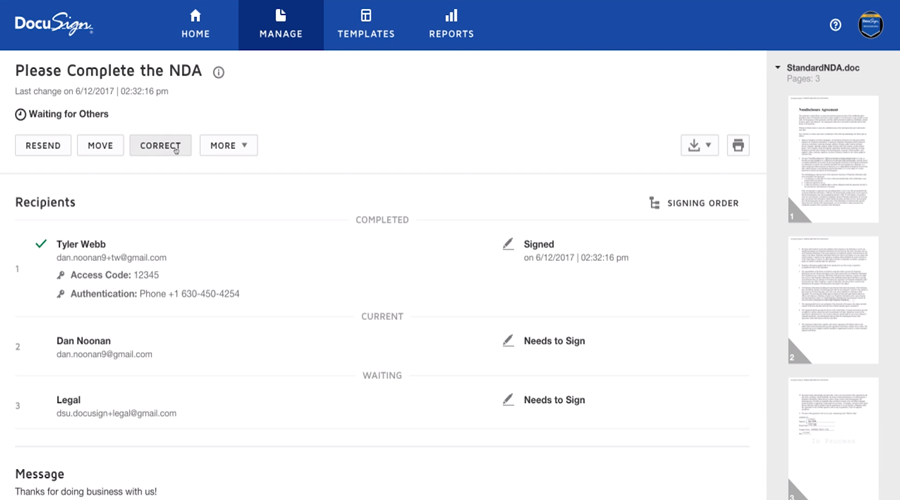
Task: Select the page 2 document thumbnail
Action: (x=832, y=300)
